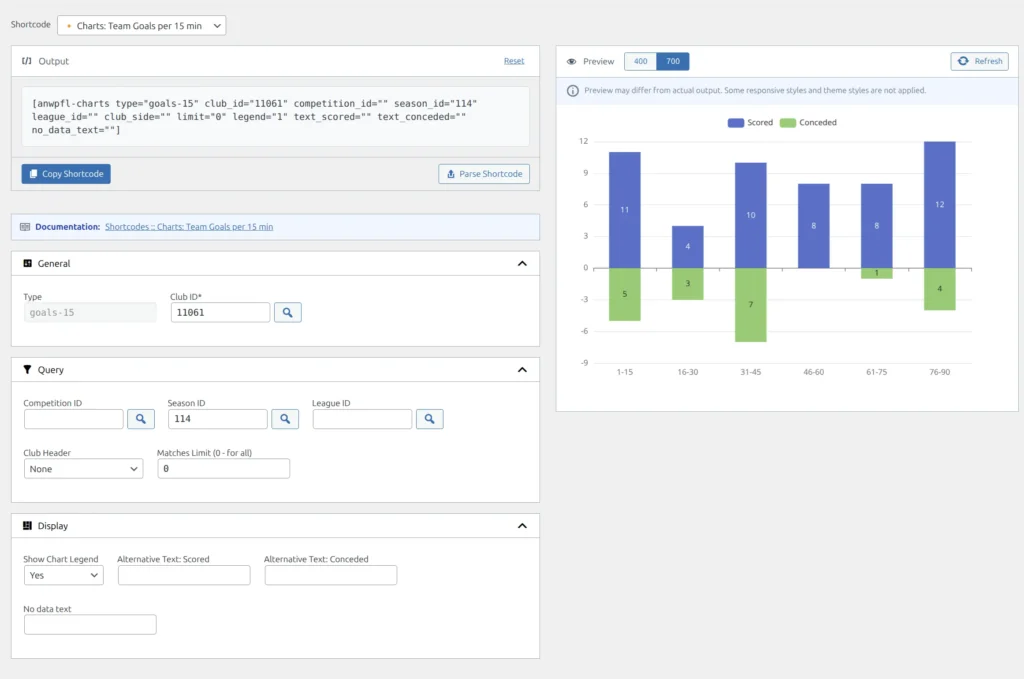Click the Season ID search magnifier icon

click(285, 418)
